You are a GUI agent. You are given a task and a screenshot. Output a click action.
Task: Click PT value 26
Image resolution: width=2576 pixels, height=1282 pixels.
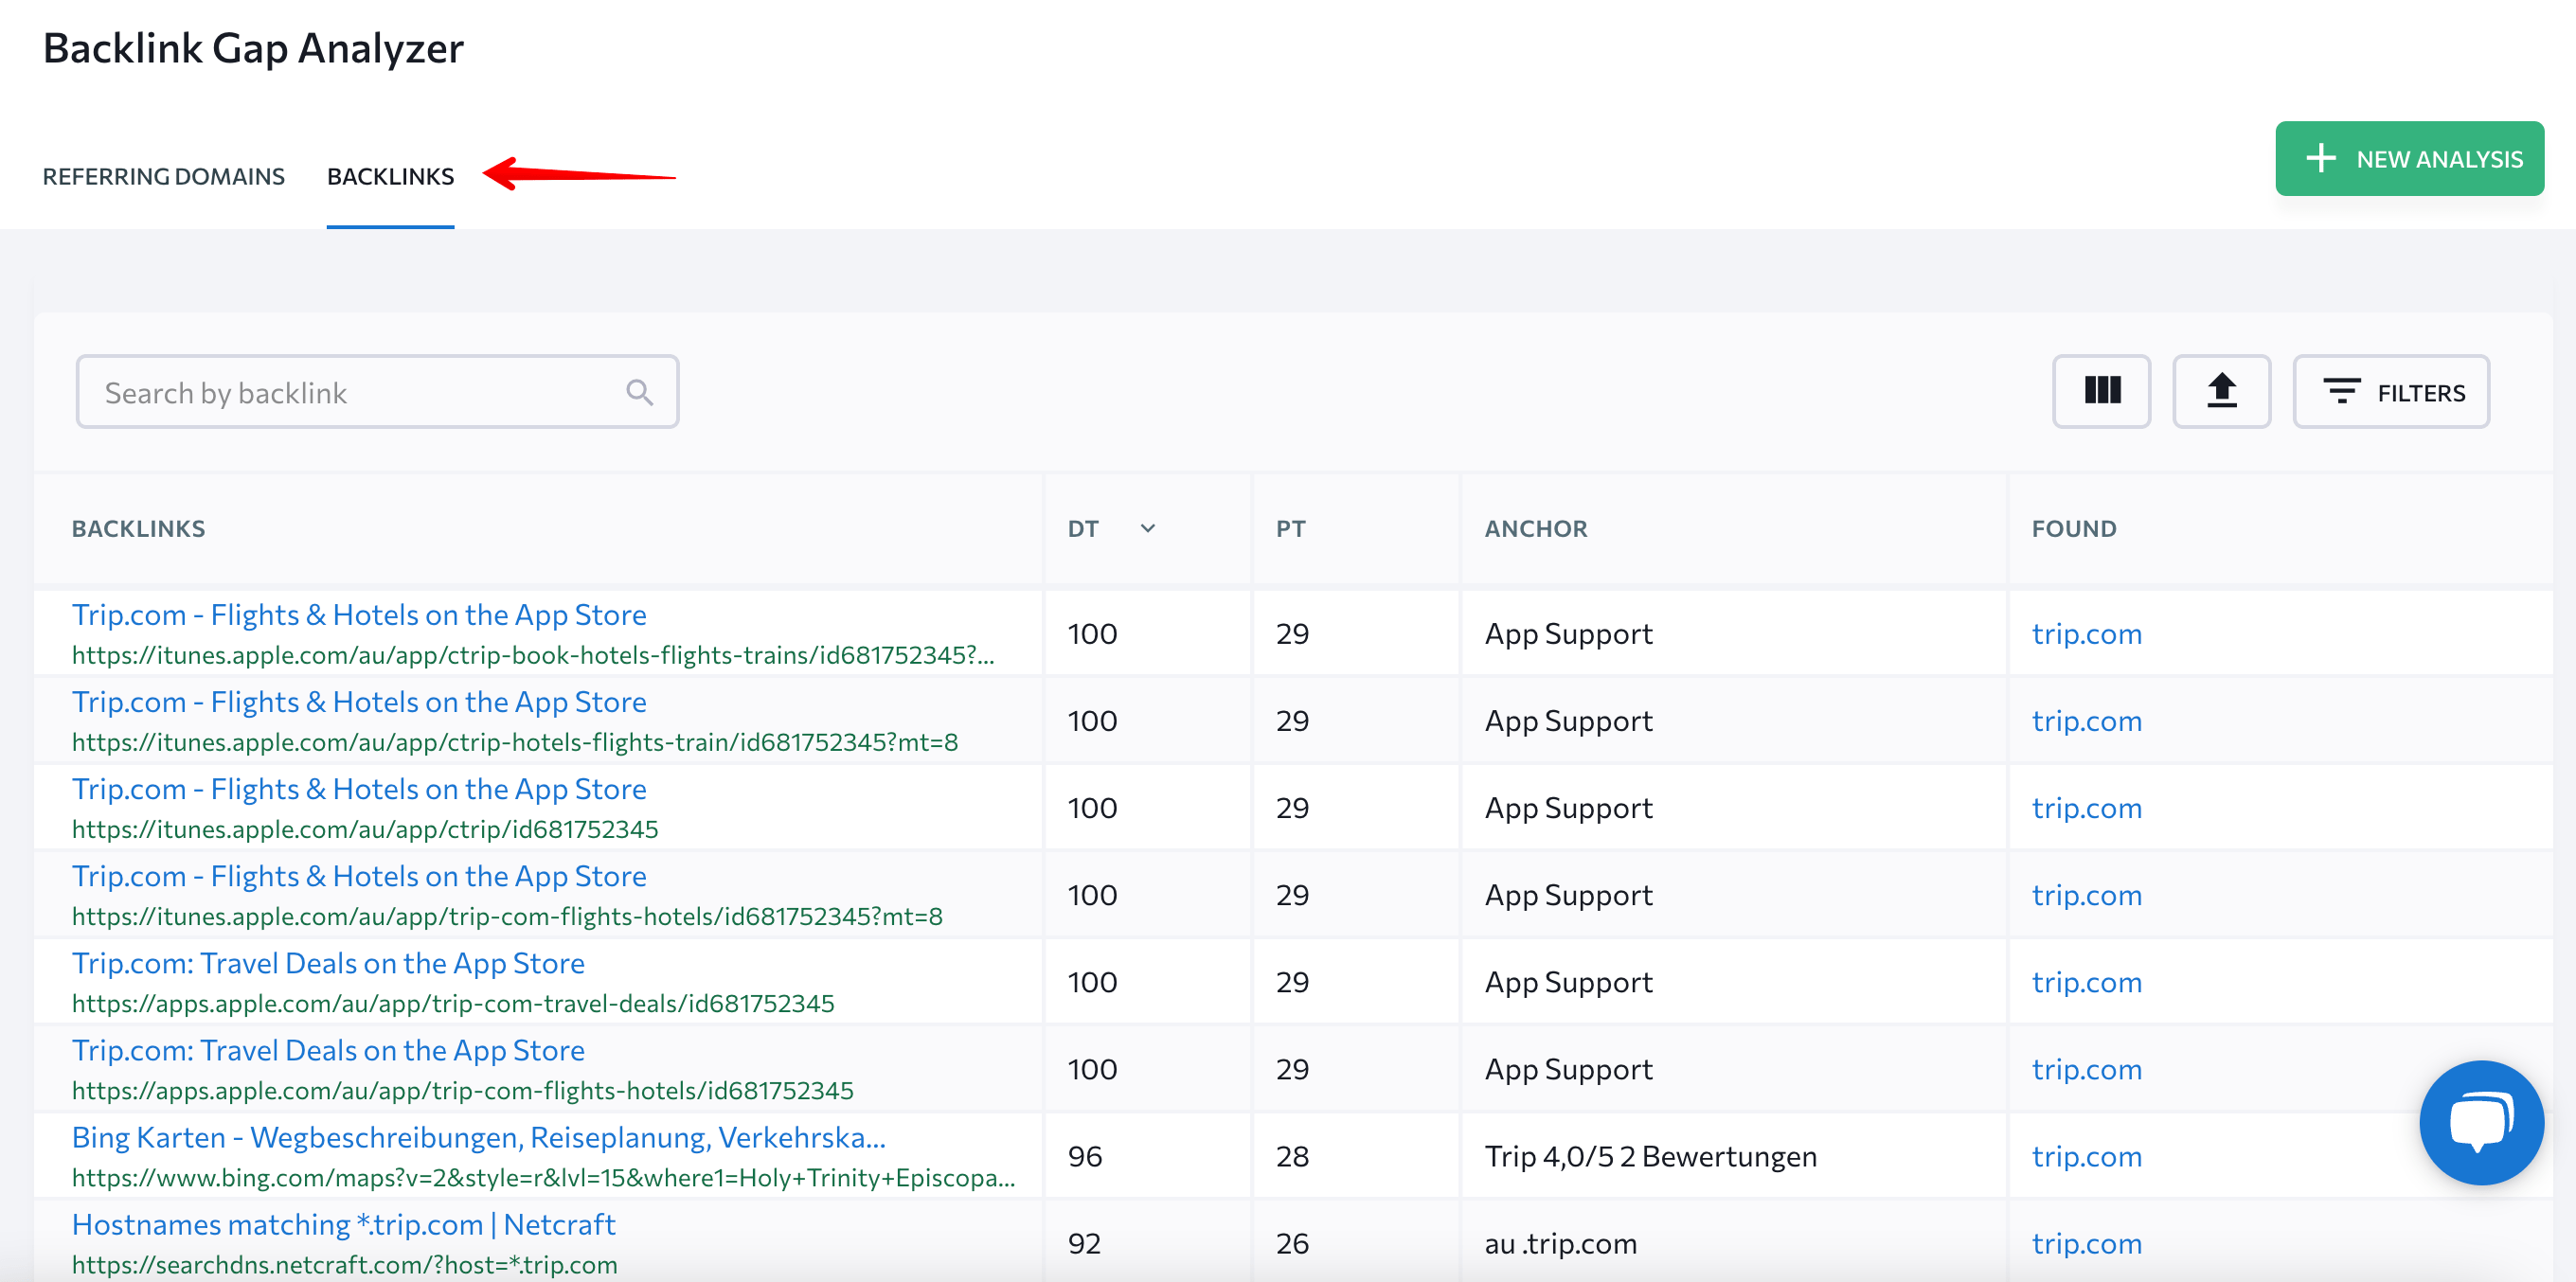[x=1292, y=1243]
